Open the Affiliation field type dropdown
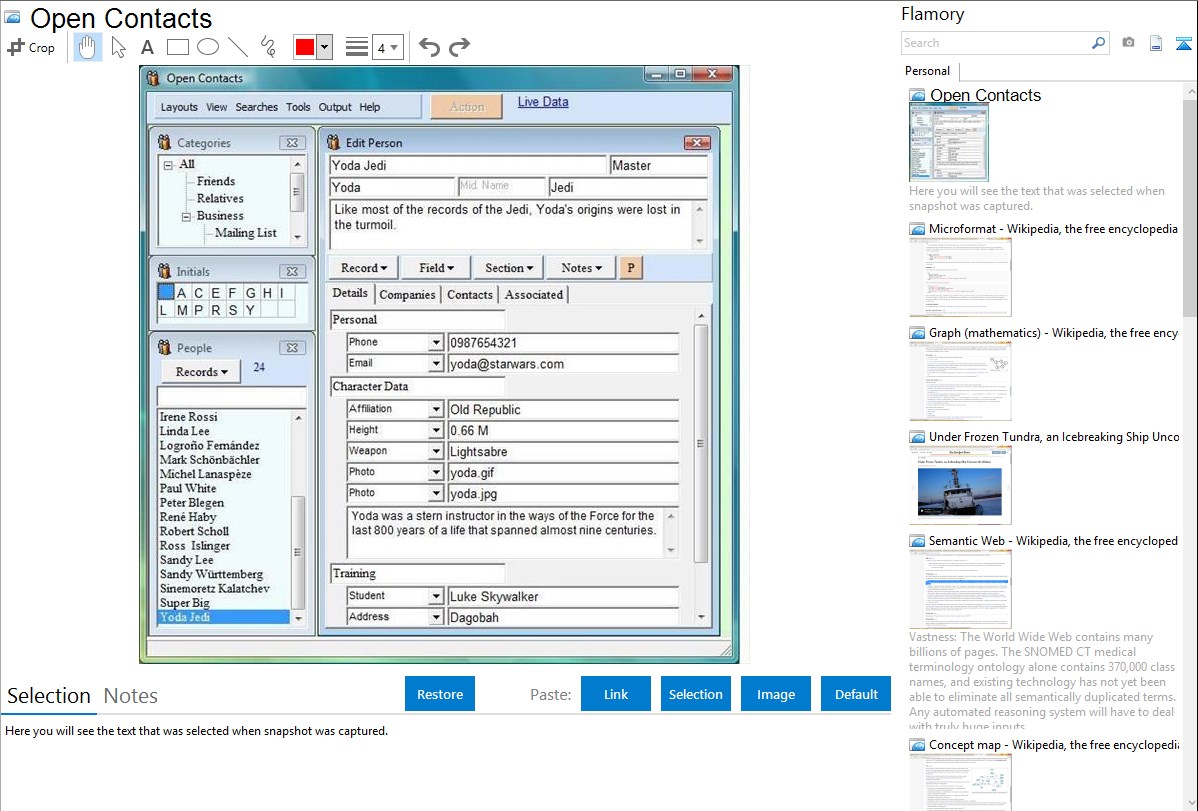 tap(435, 410)
